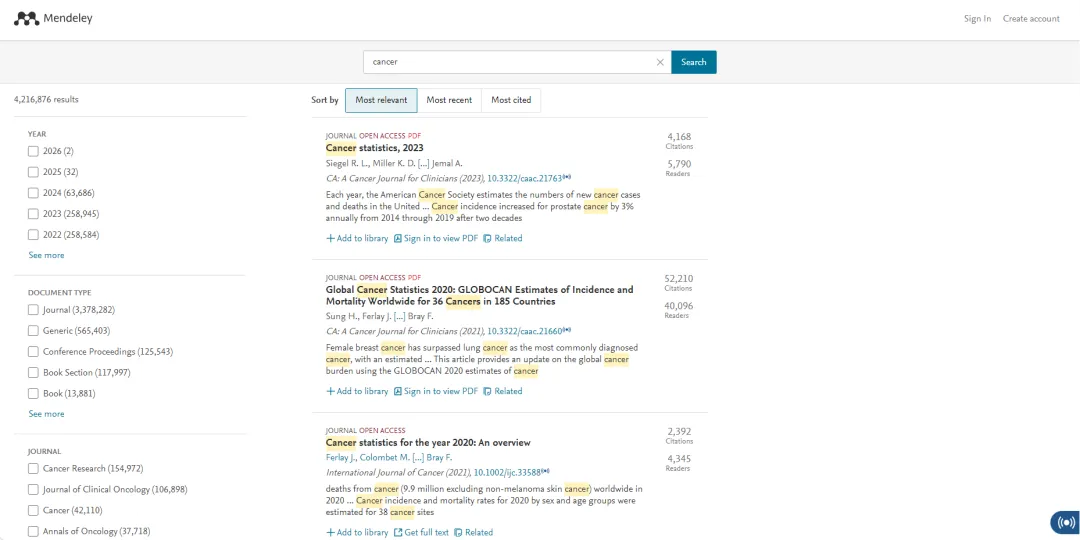This screenshot has height=540, width=1080.
Task: Filter by Journal of Clinical Oncology
Action: pyautogui.click(x=33, y=489)
